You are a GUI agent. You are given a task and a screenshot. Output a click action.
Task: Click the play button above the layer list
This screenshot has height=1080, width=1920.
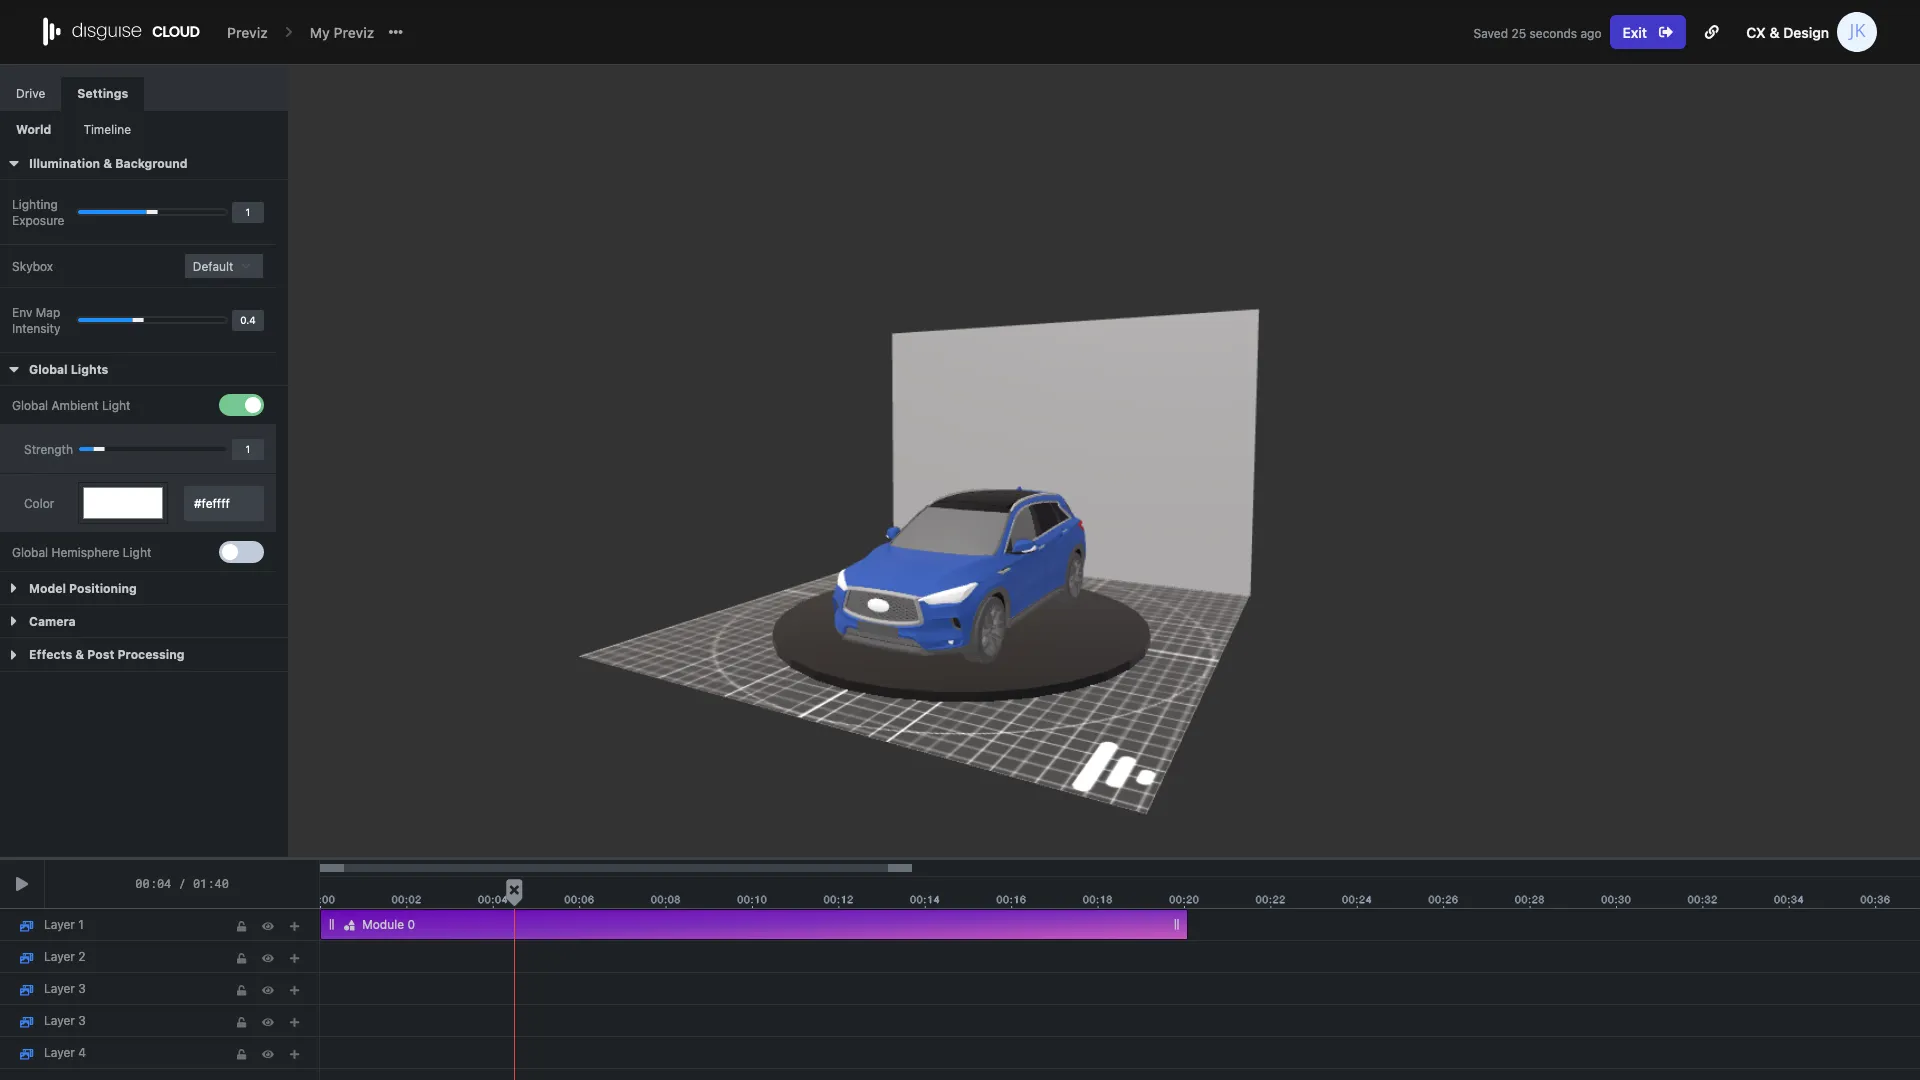[x=20, y=884]
